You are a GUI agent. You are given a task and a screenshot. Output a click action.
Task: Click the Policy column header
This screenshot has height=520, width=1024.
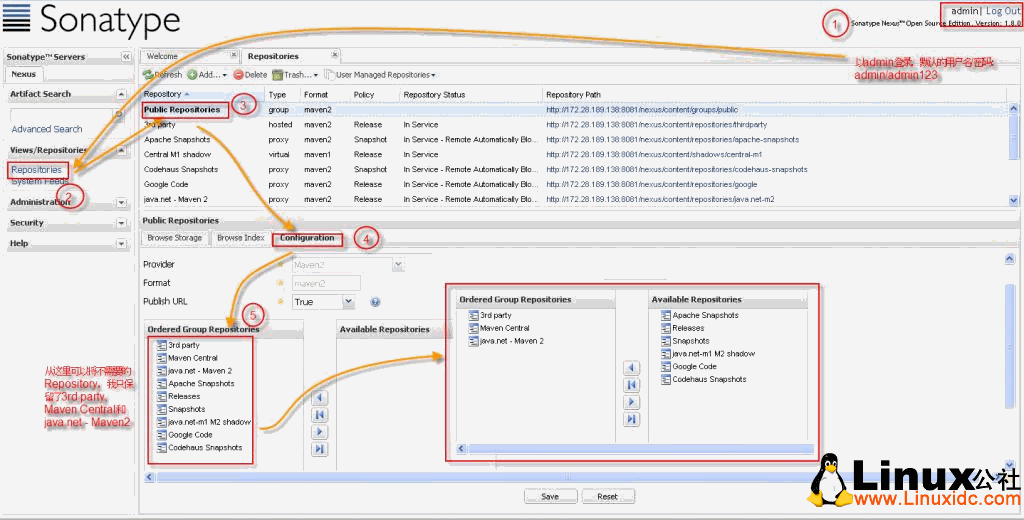click(x=374, y=95)
